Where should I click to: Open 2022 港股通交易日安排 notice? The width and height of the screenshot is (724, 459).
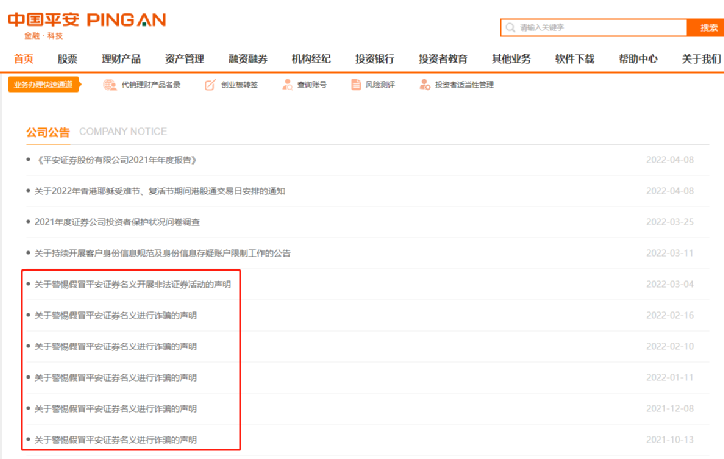pyautogui.click(x=160, y=191)
